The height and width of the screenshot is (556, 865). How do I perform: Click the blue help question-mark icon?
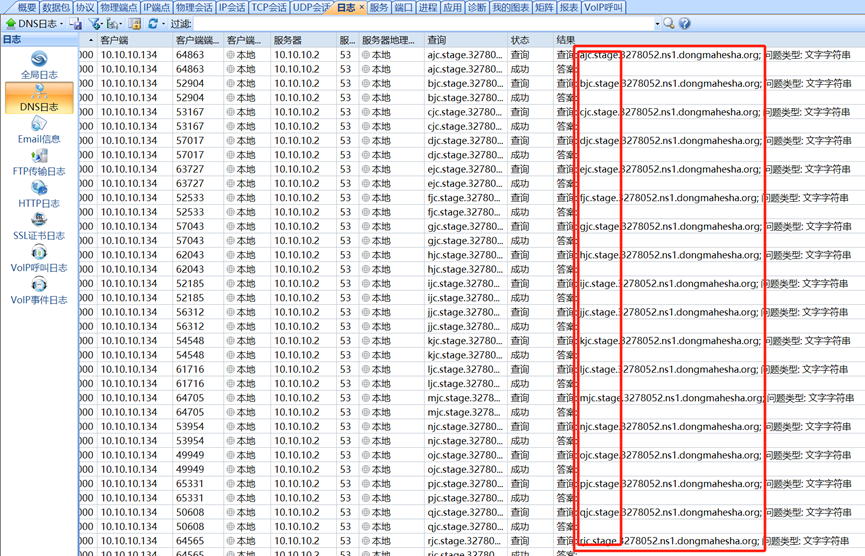685,24
